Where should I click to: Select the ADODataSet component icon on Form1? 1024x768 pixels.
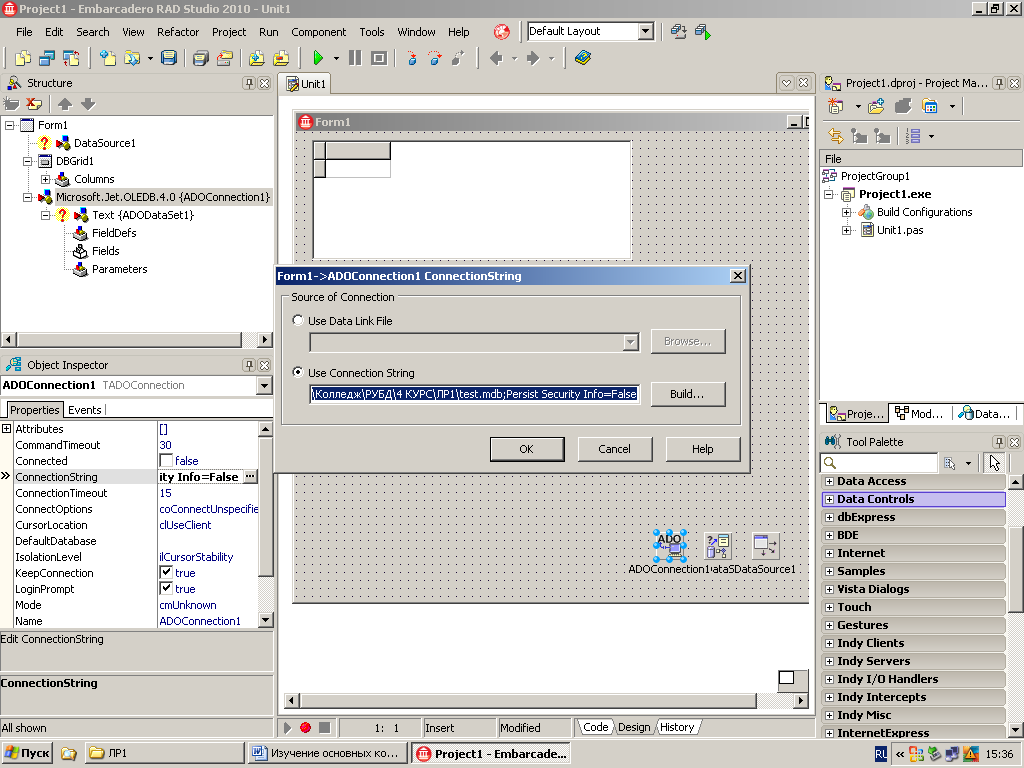[717, 546]
